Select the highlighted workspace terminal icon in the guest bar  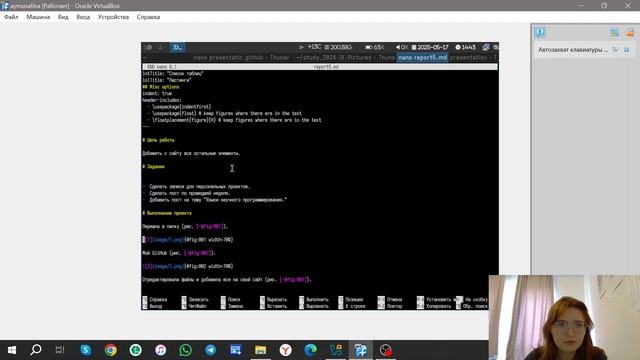177,47
